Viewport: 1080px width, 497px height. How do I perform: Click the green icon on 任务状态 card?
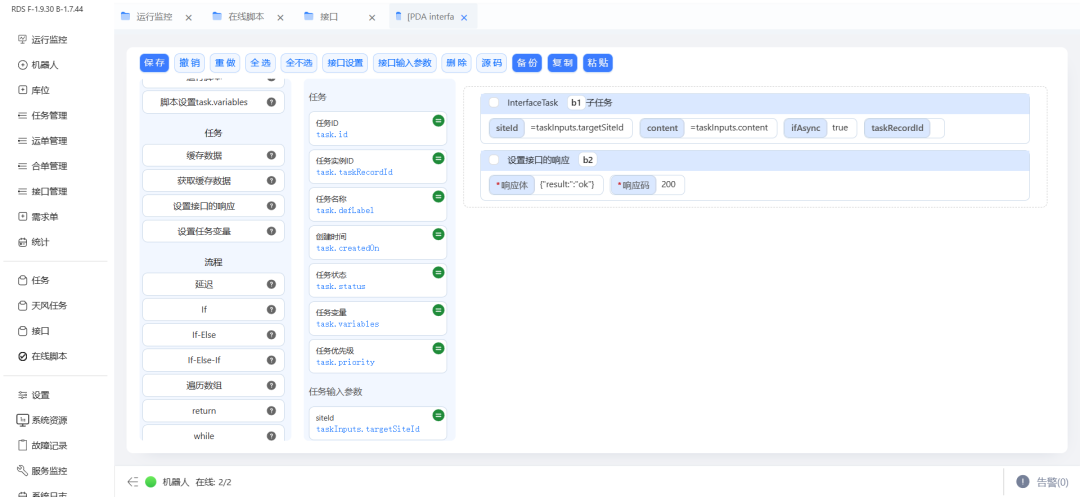point(438,272)
